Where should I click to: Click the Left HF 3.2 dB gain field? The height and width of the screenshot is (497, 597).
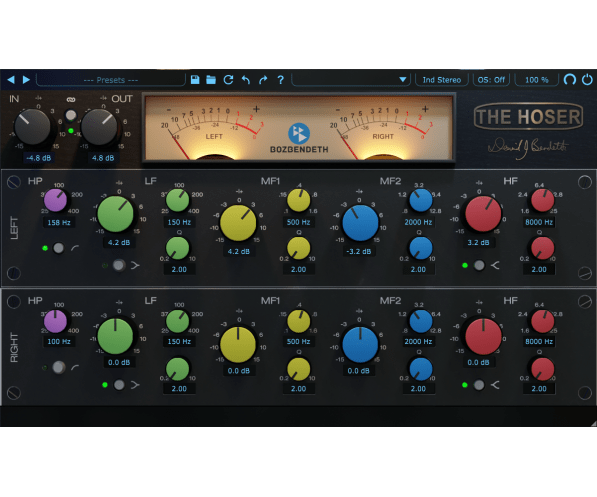pos(478,243)
